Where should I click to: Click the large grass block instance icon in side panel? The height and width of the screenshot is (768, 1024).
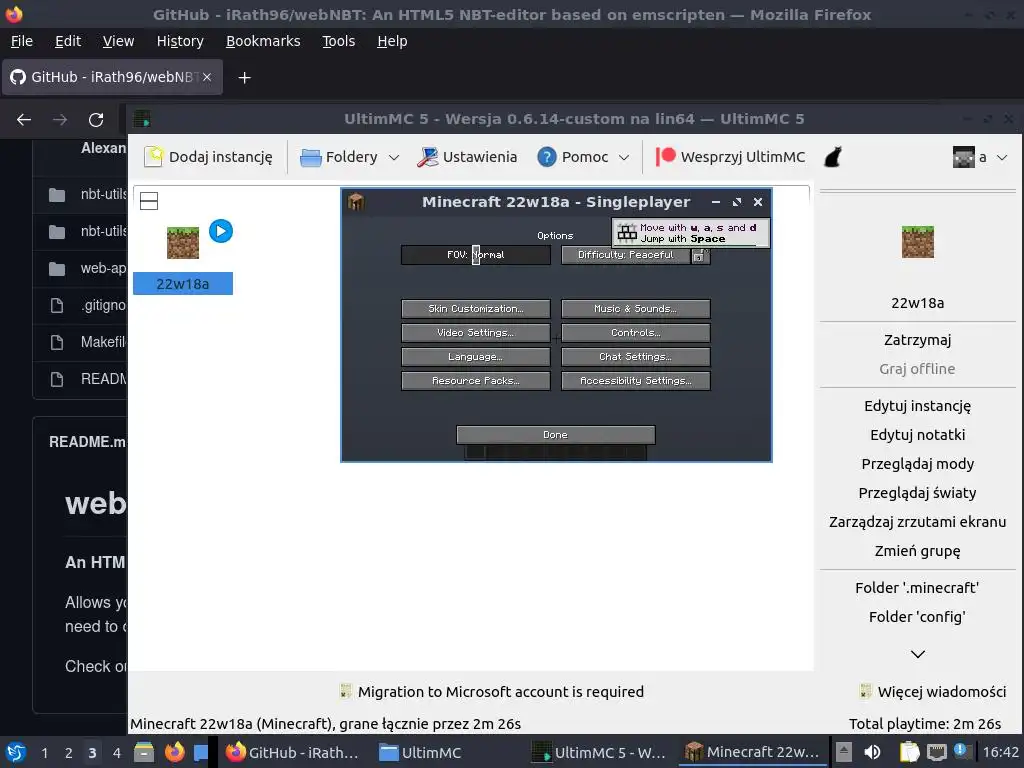click(918, 242)
